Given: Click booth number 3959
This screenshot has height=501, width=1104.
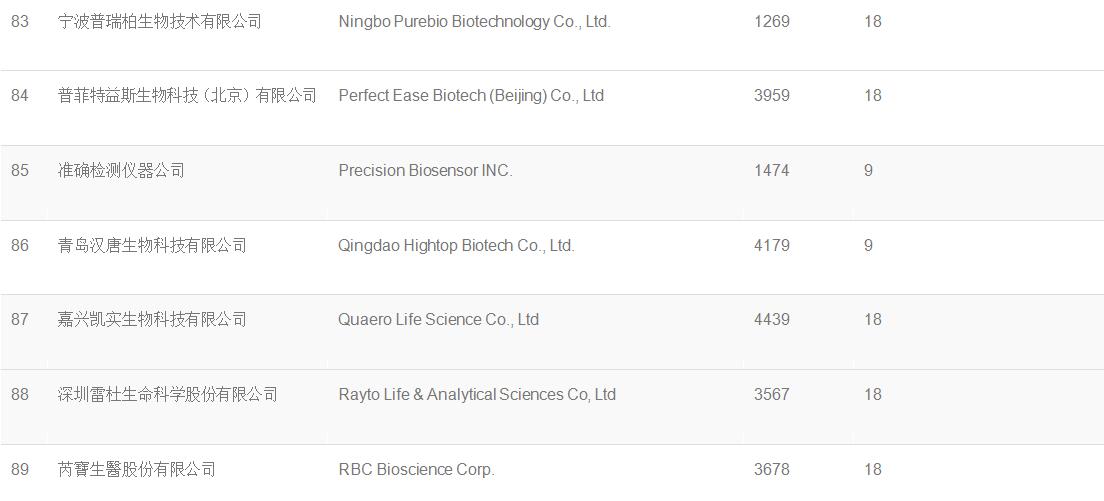Looking at the screenshot, I should [772, 96].
